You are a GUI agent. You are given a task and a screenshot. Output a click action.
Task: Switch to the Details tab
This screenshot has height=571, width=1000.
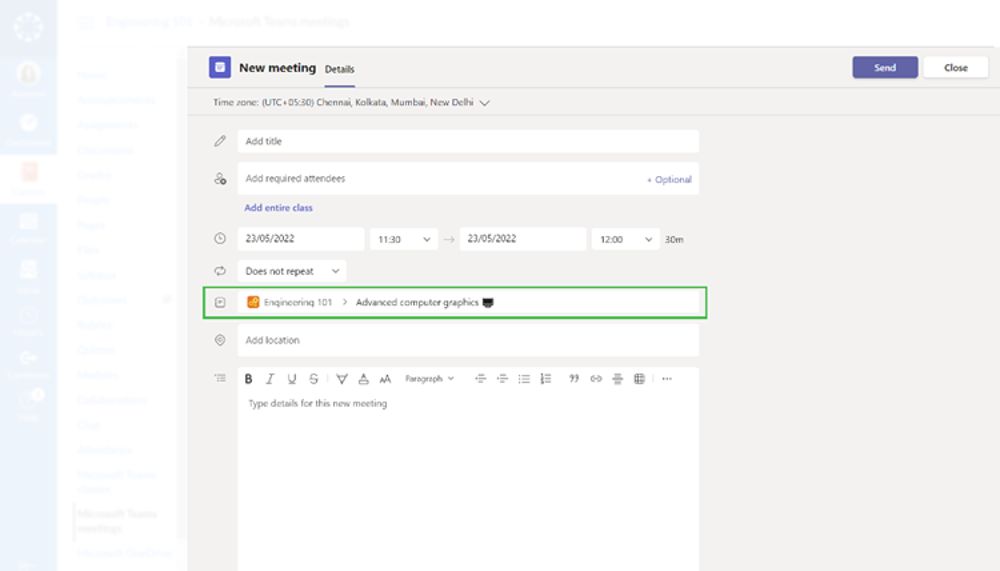pos(340,69)
